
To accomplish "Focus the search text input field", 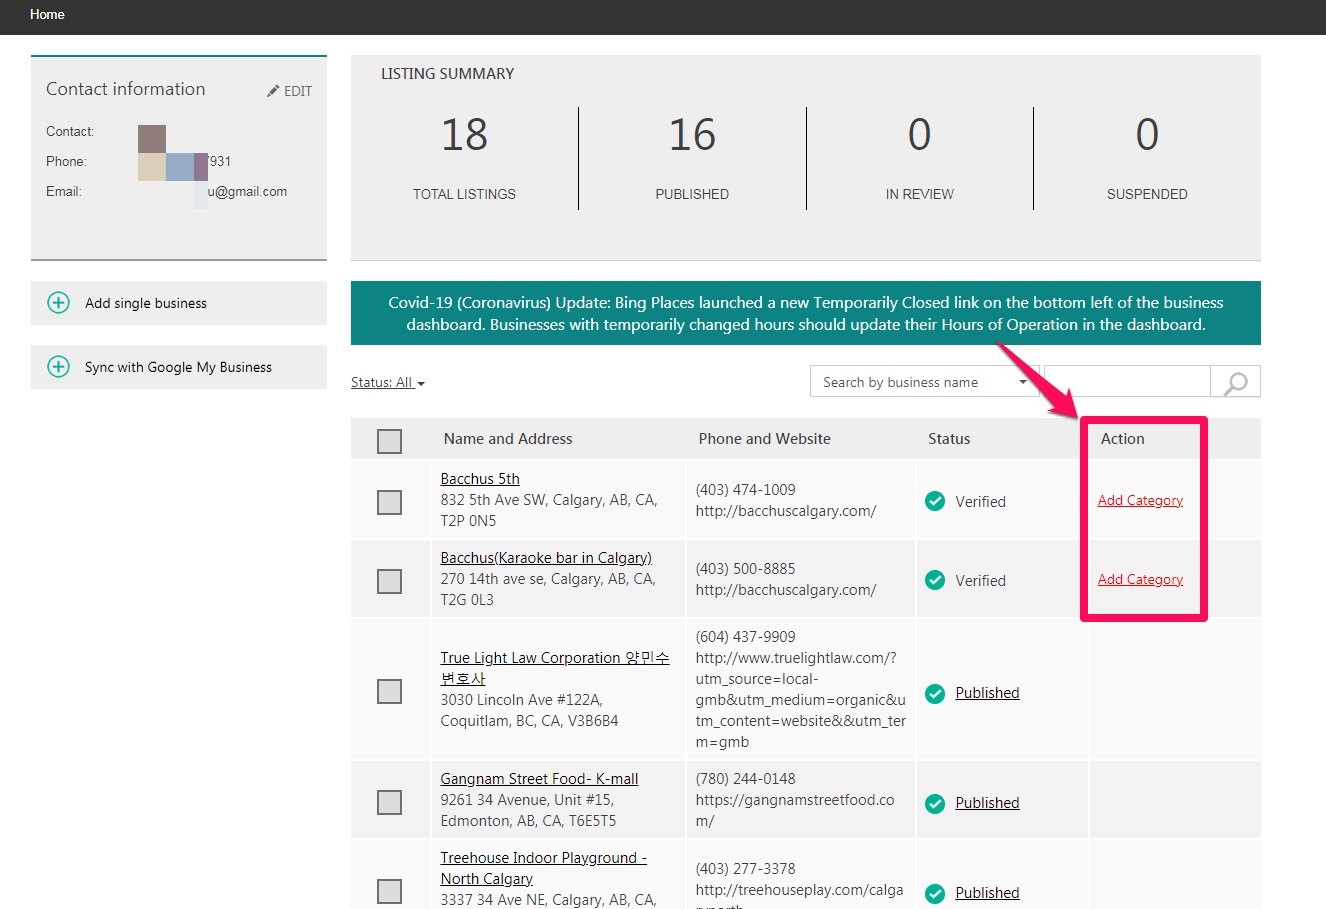I will click(x=1127, y=382).
